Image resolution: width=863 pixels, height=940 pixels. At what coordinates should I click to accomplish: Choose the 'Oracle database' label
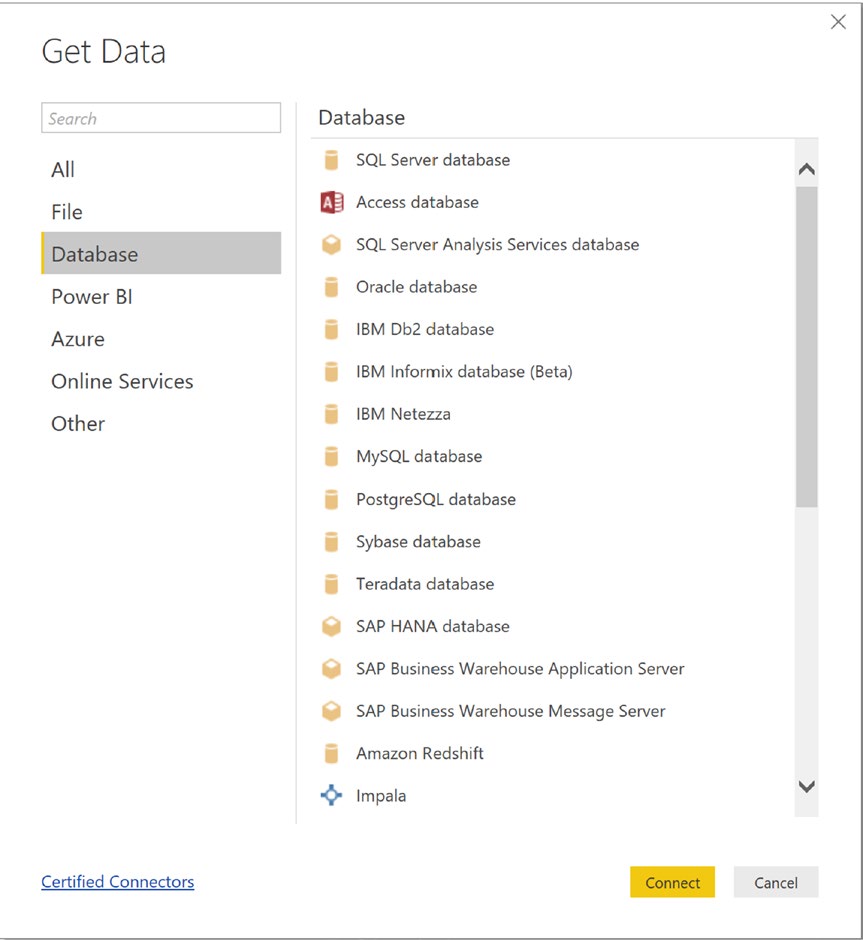click(x=417, y=287)
